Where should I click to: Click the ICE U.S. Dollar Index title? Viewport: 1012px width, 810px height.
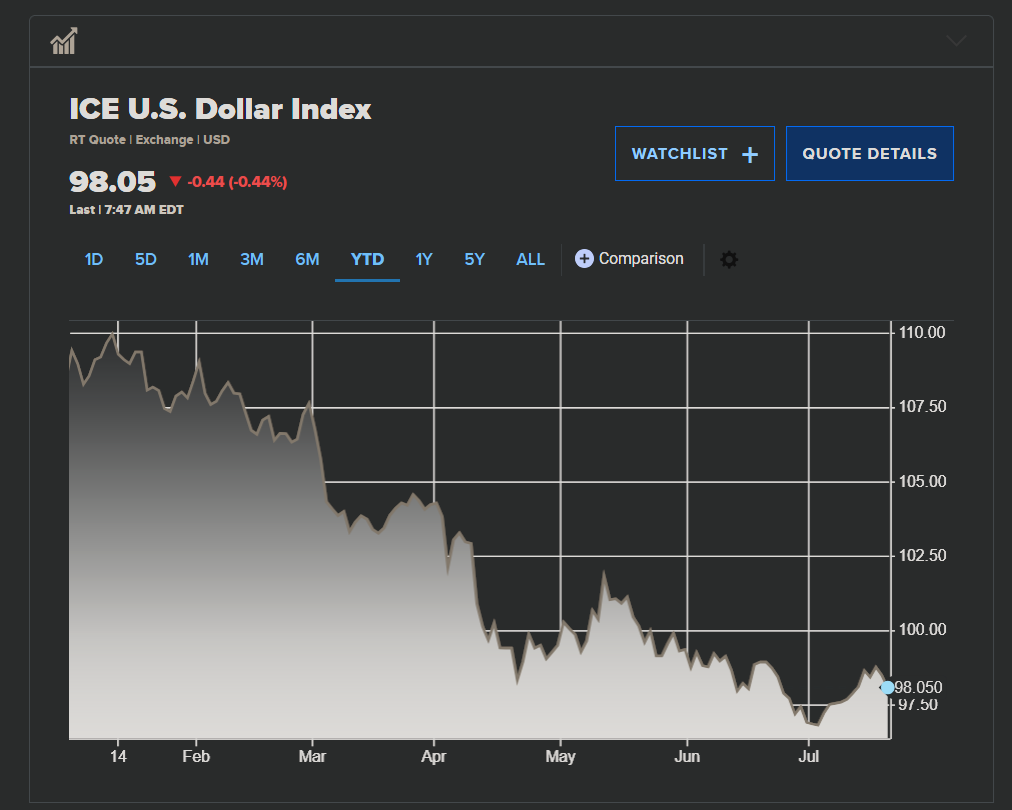[220, 109]
